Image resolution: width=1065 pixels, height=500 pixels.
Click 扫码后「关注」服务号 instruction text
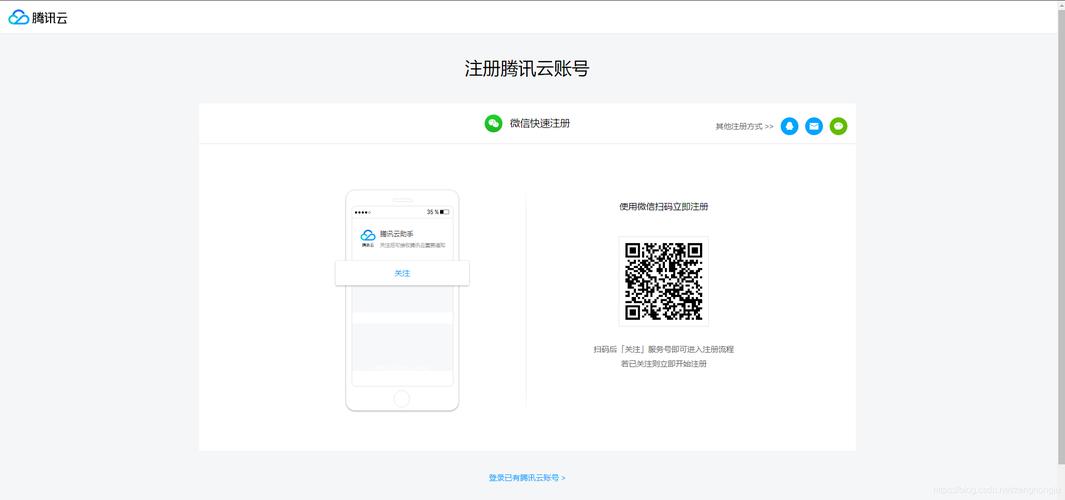664,349
